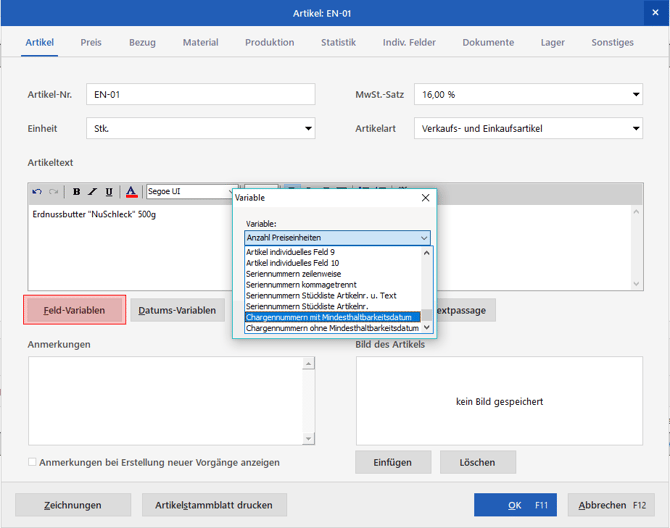670x528 pixels.
Task: Choose Chargennummern ohne Mindesthaltbarkeitsdatum
Action: tap(333, 328)
